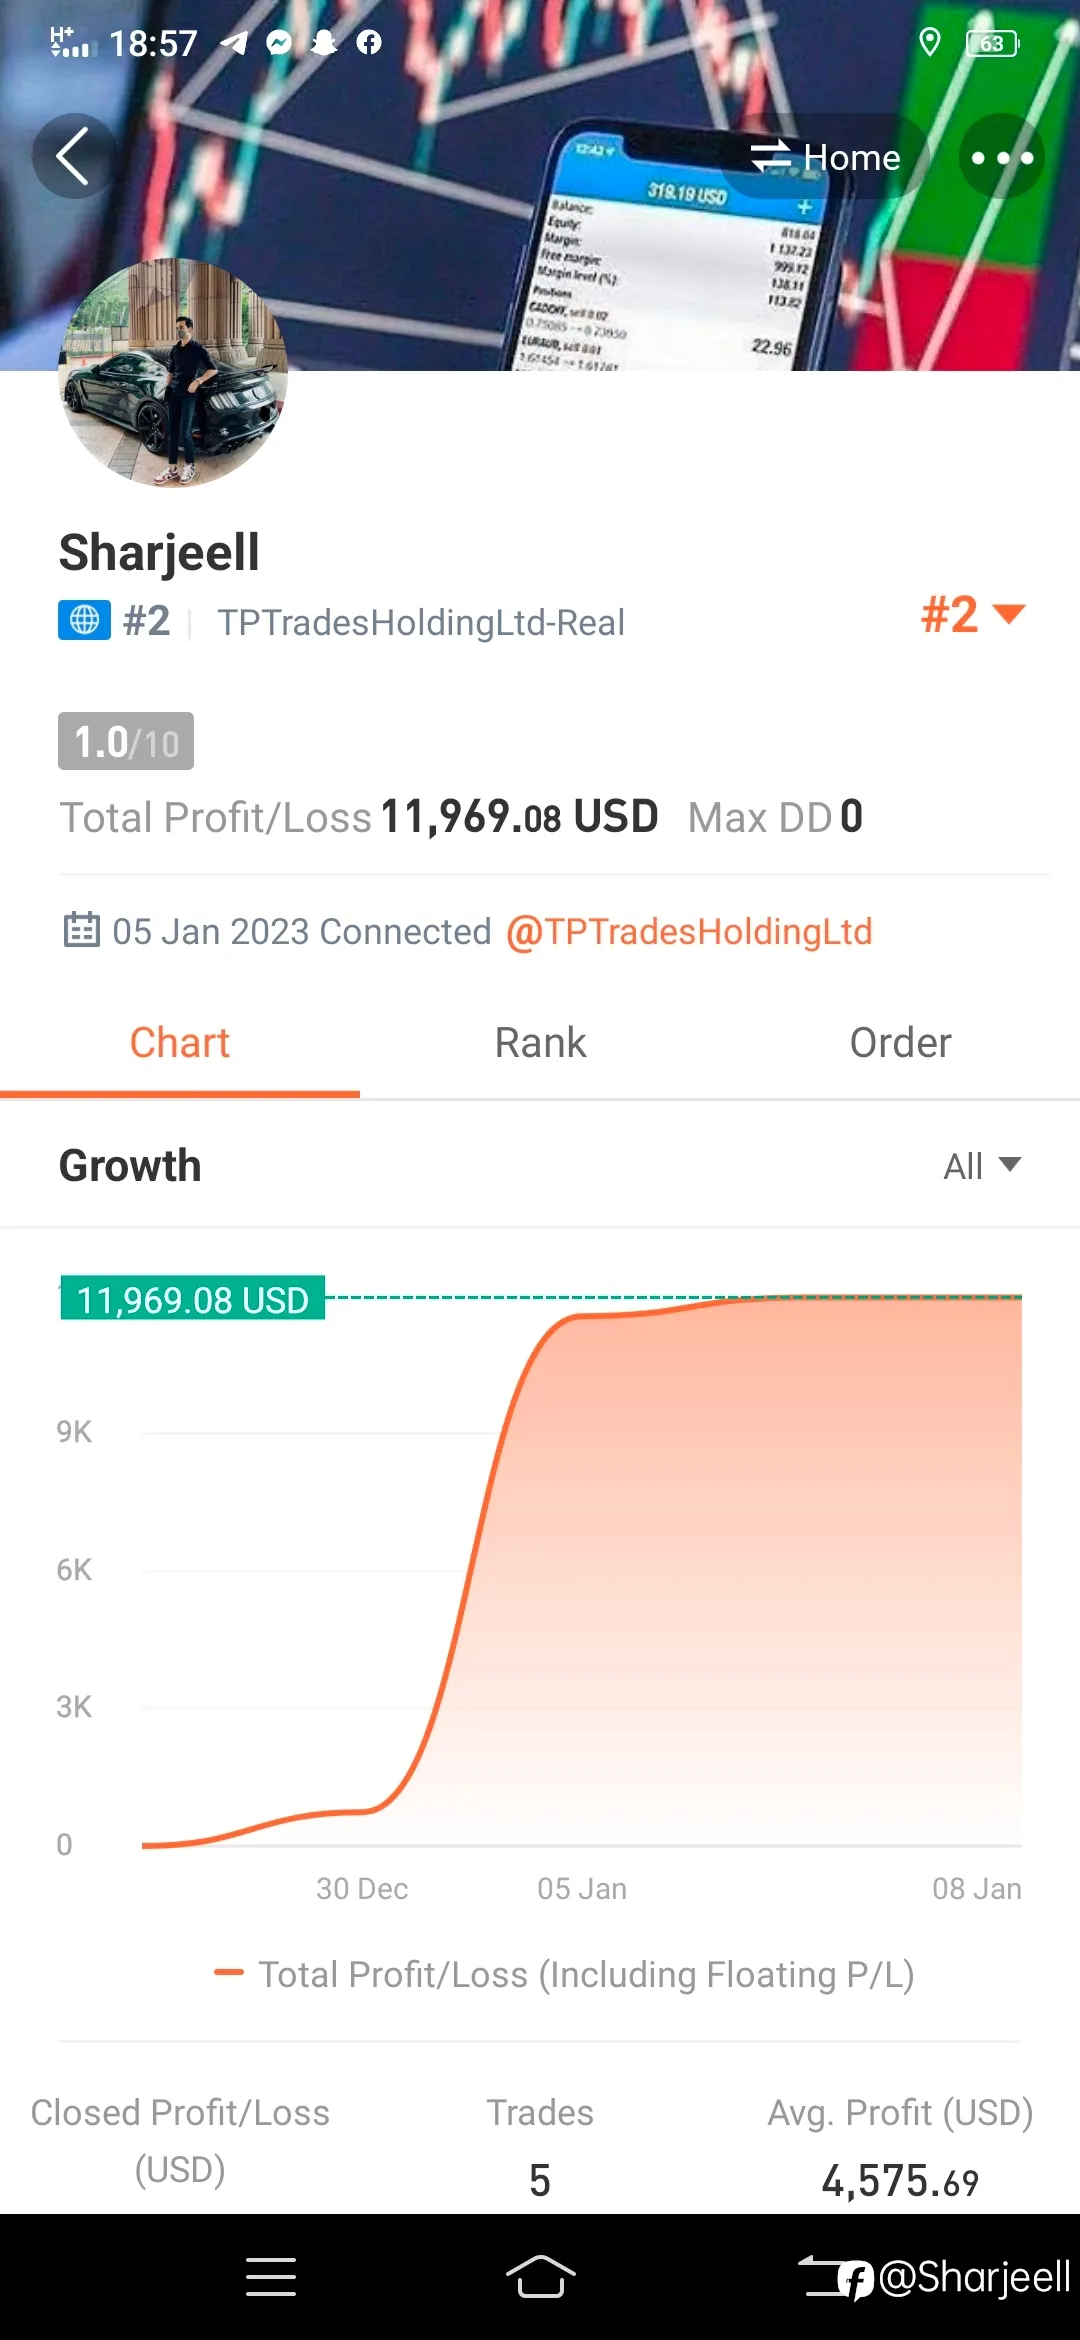1080x2340 pixels.
Task: Tap the 1.0/10 score badge
Action: 126,742
